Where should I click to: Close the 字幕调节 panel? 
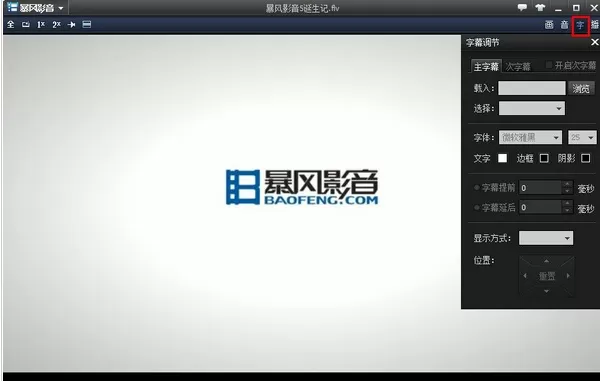click(595, 42)
